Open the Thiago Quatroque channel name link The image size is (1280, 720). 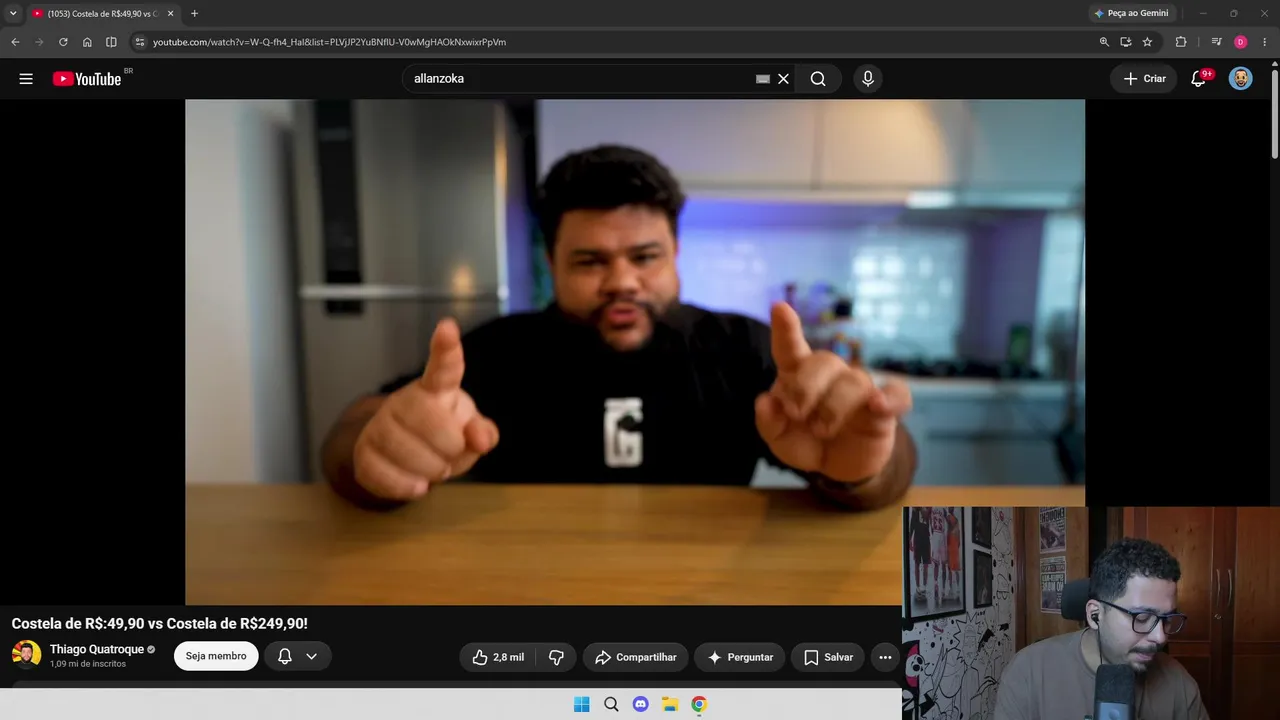[97, 649]
